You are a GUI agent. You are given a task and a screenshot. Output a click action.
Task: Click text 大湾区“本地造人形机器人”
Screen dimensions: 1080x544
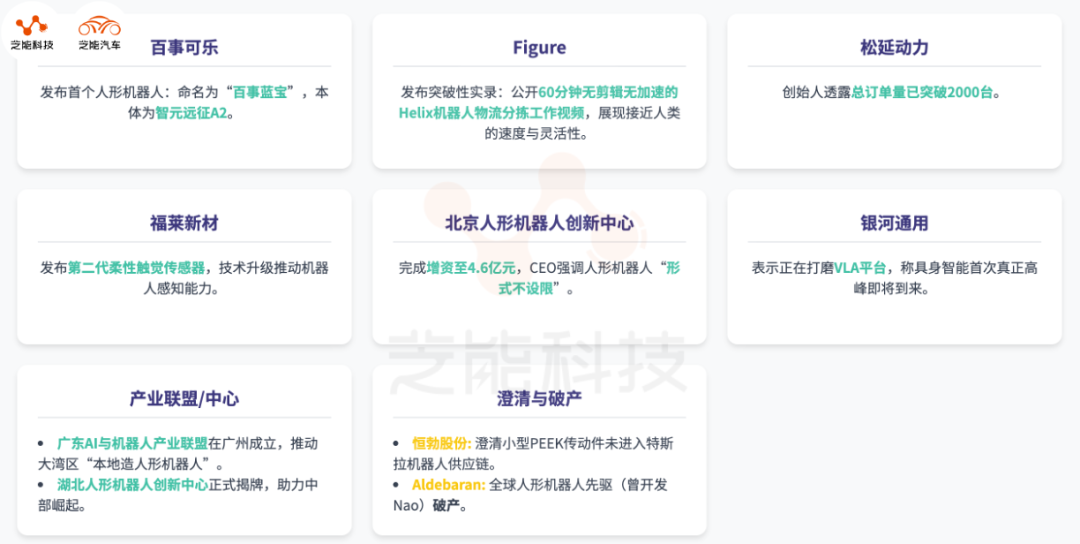(x=128, y=463)
